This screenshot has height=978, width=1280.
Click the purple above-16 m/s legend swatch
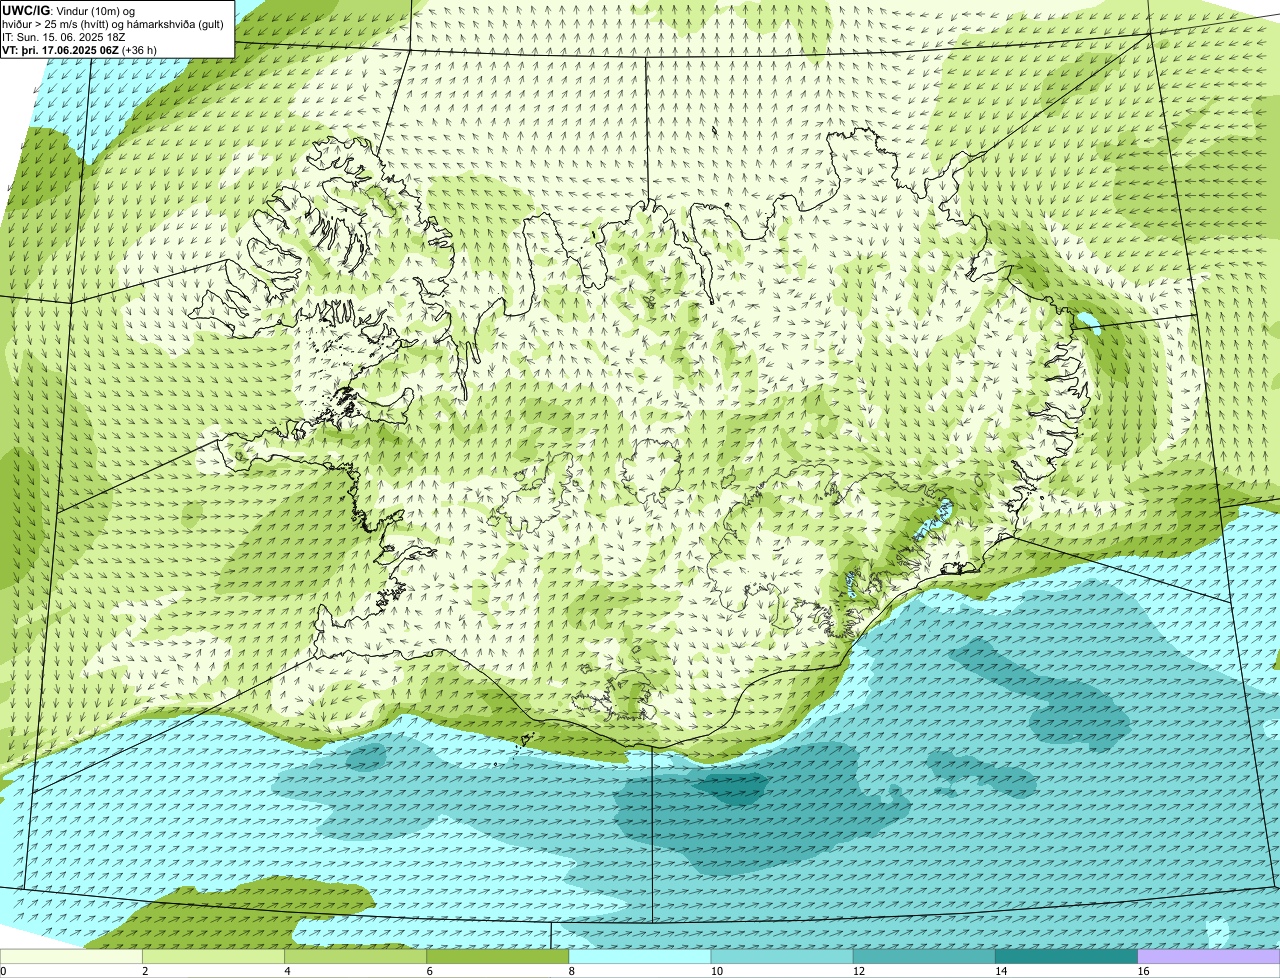(x=1209, y=957)
